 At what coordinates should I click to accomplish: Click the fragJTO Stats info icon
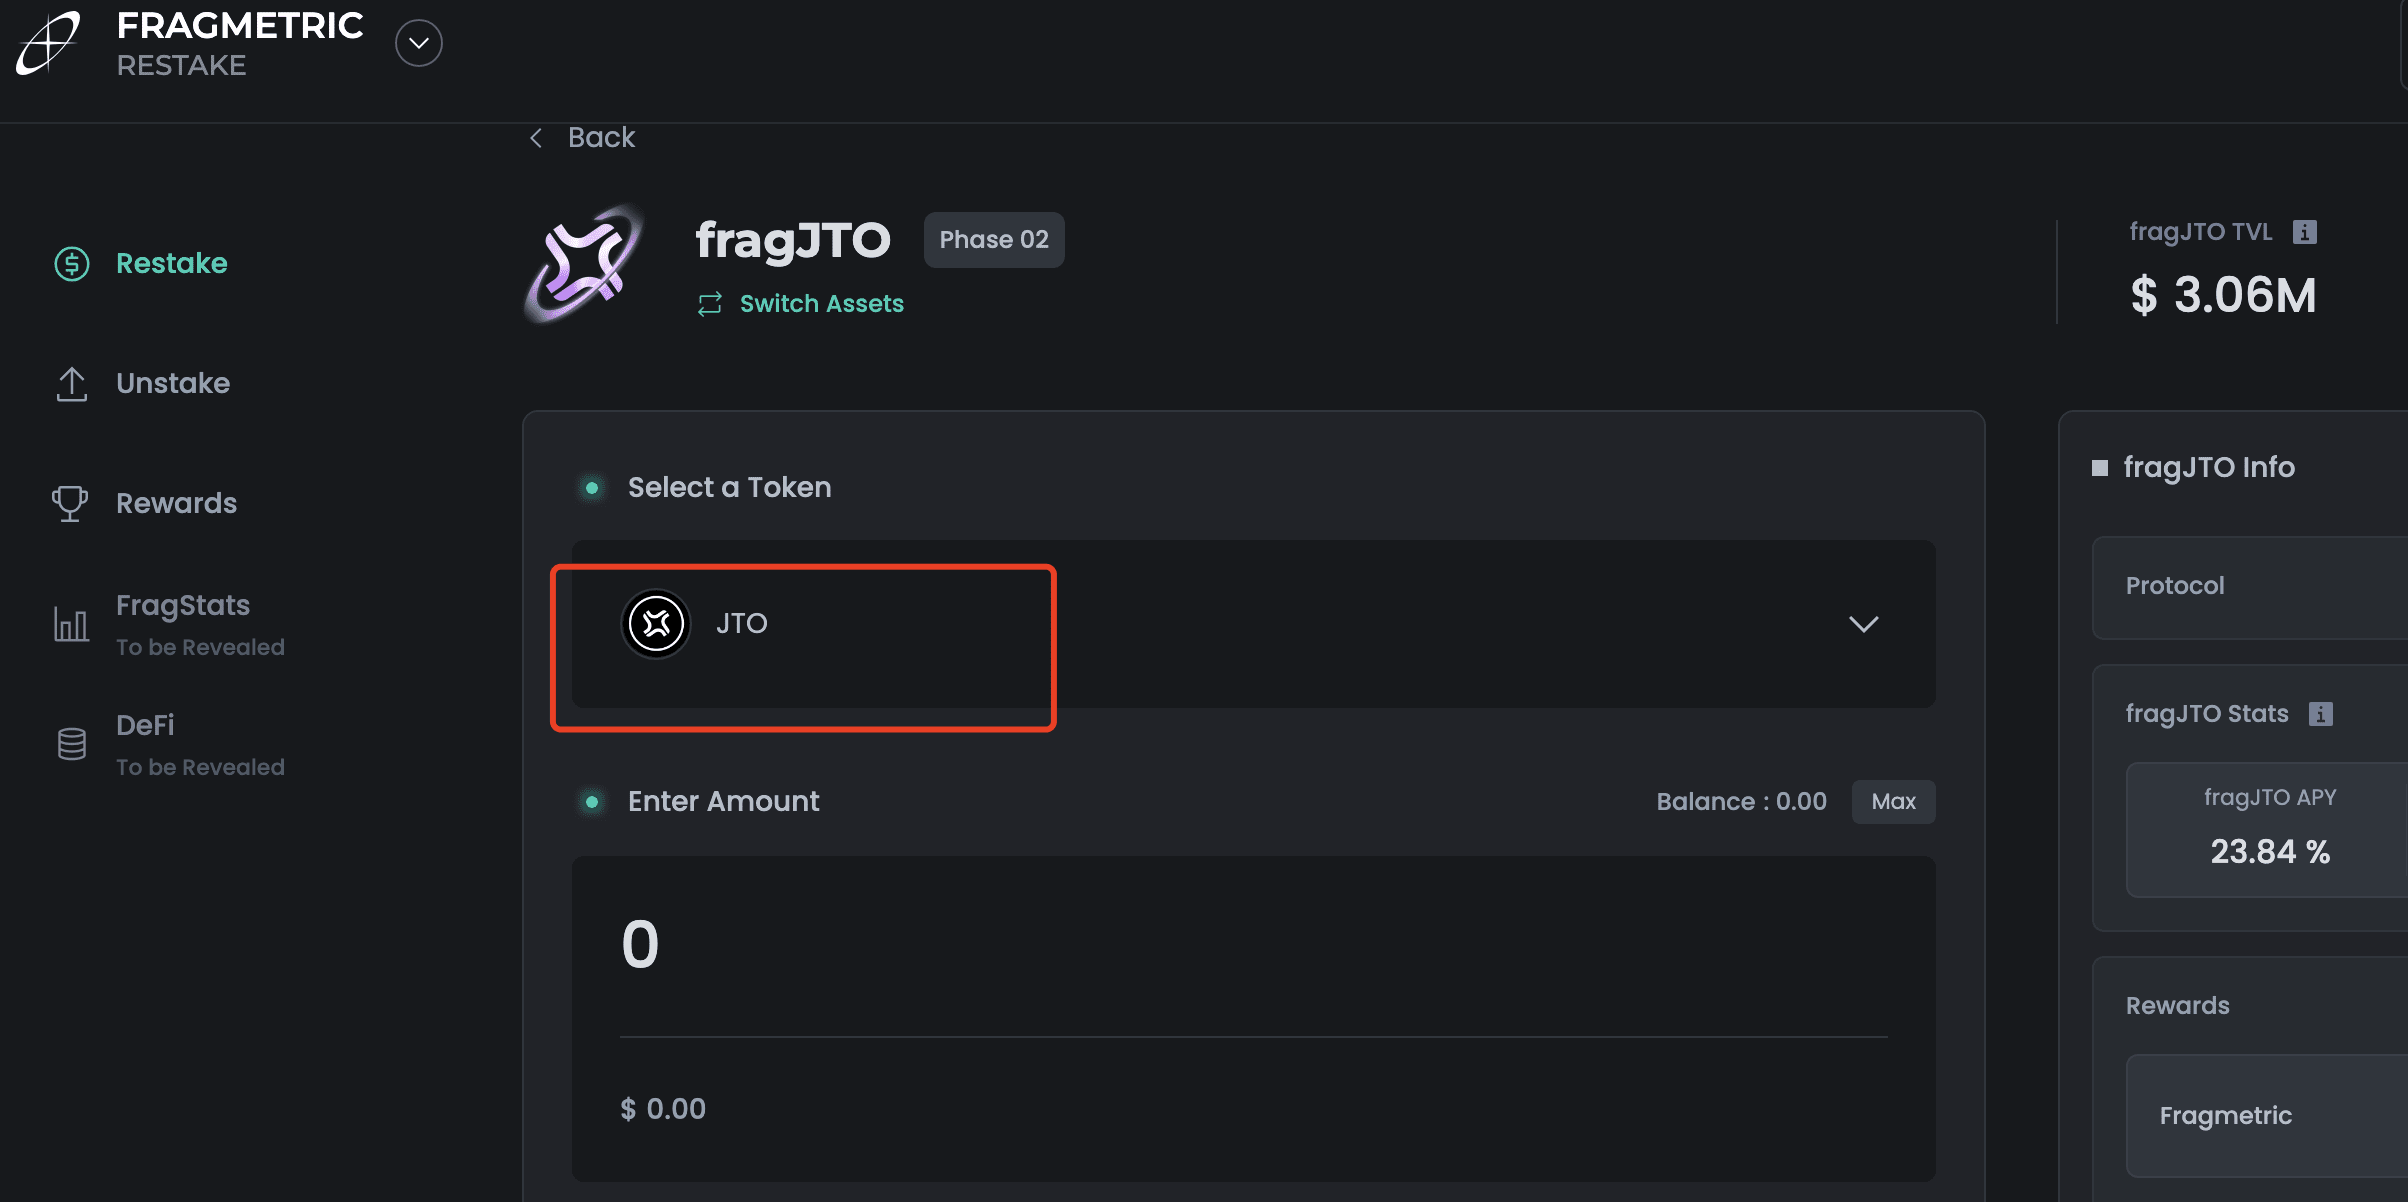(x=2321, y=714)
